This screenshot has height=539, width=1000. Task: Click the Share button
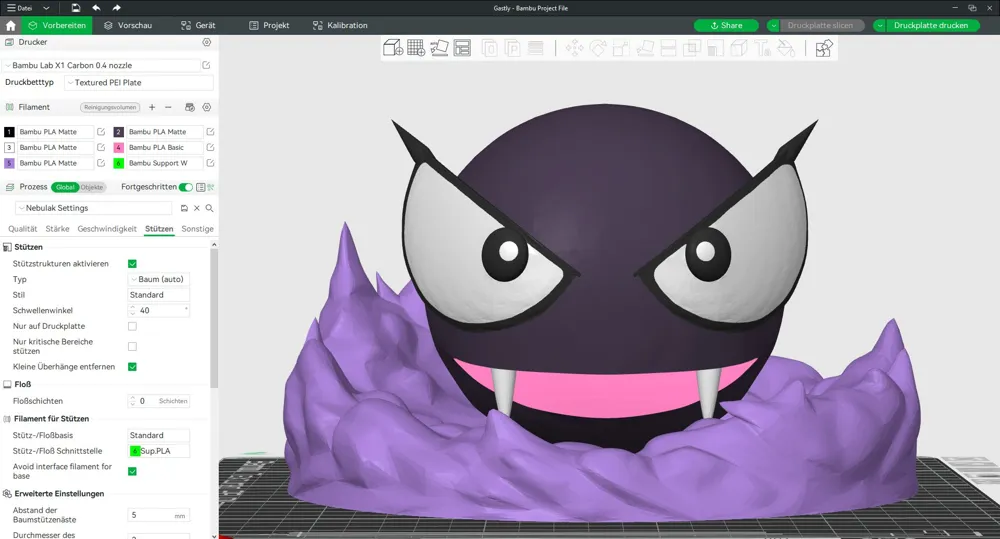click(726, 26)
